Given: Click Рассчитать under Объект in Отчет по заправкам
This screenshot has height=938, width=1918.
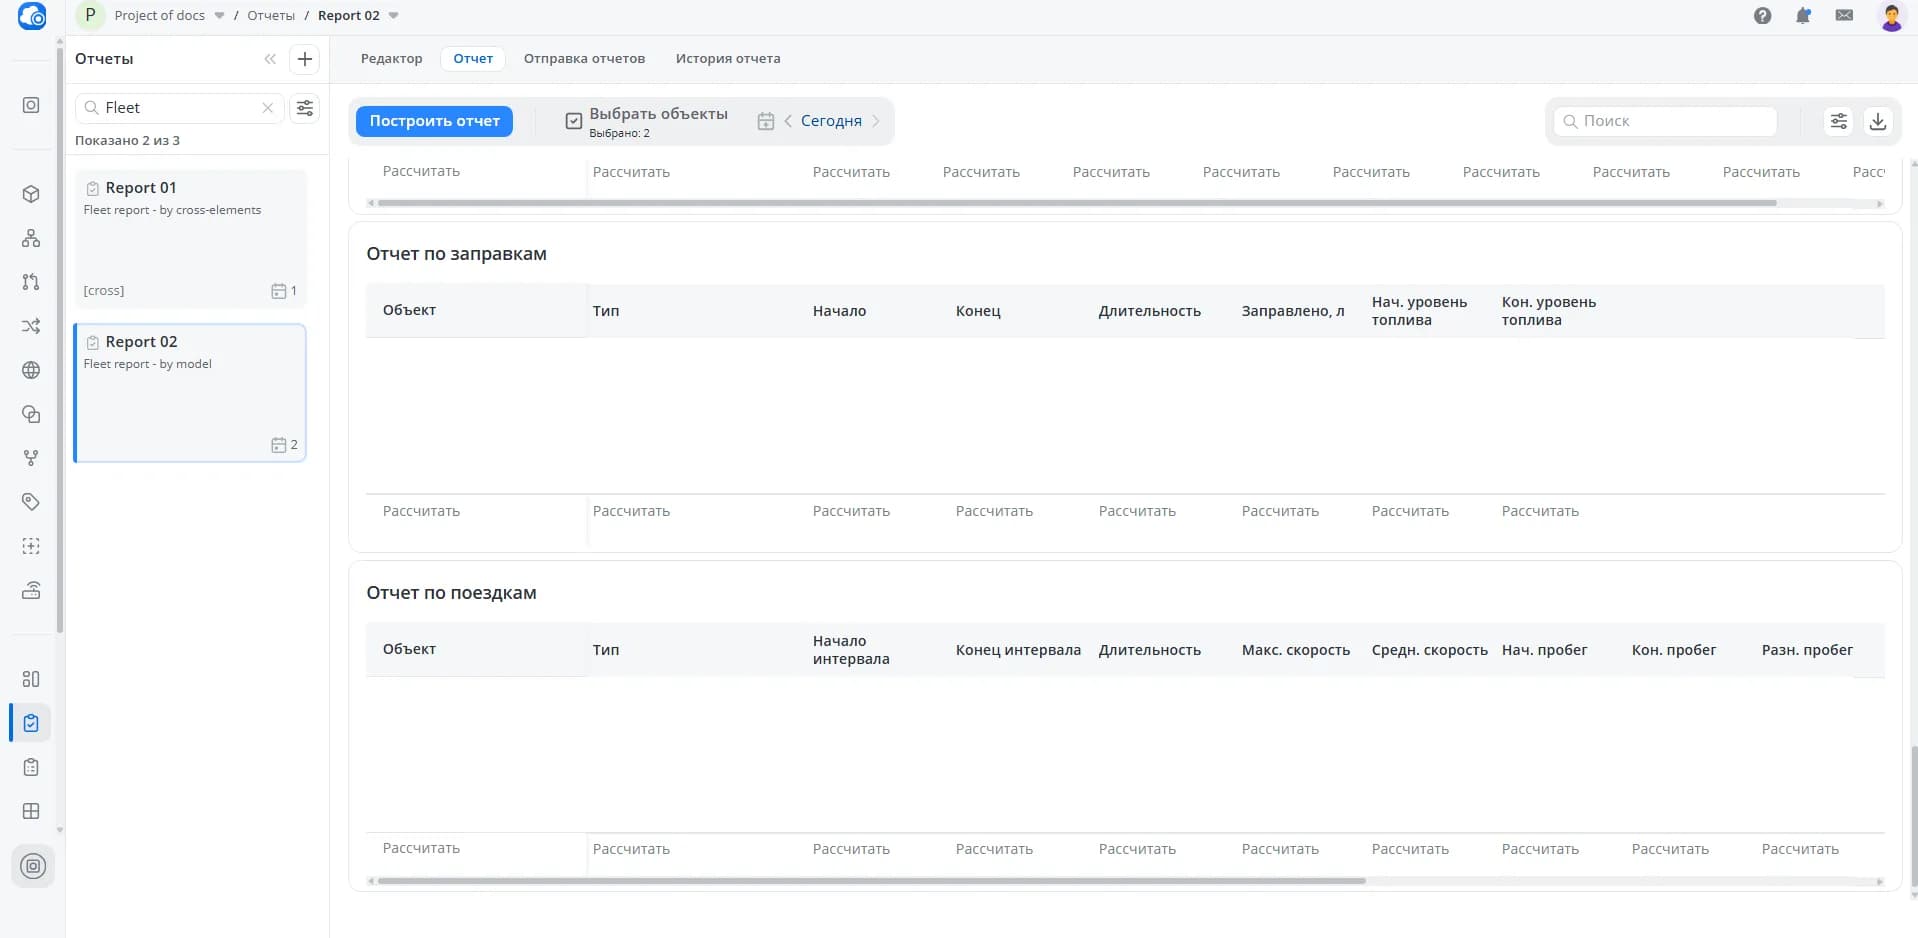Looking at the screenshot, I should (421, 511).
